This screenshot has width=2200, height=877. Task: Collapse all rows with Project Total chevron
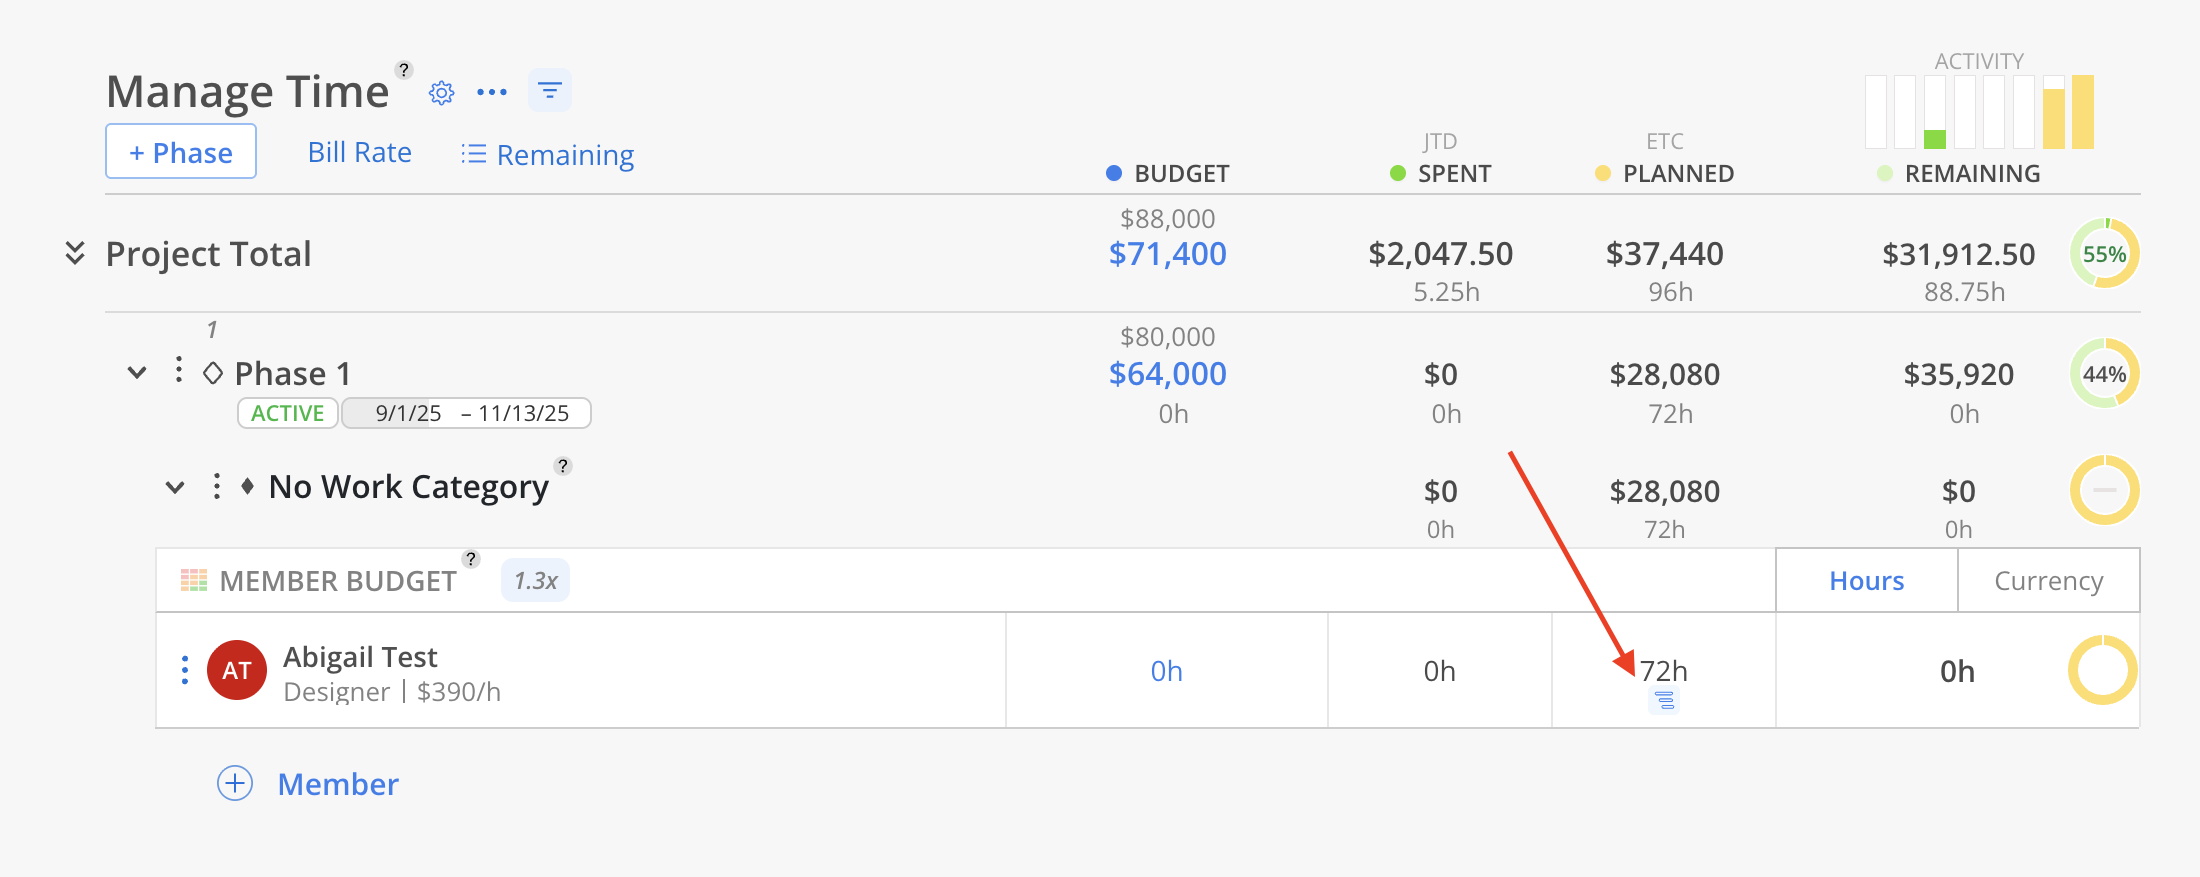(75, 253)
